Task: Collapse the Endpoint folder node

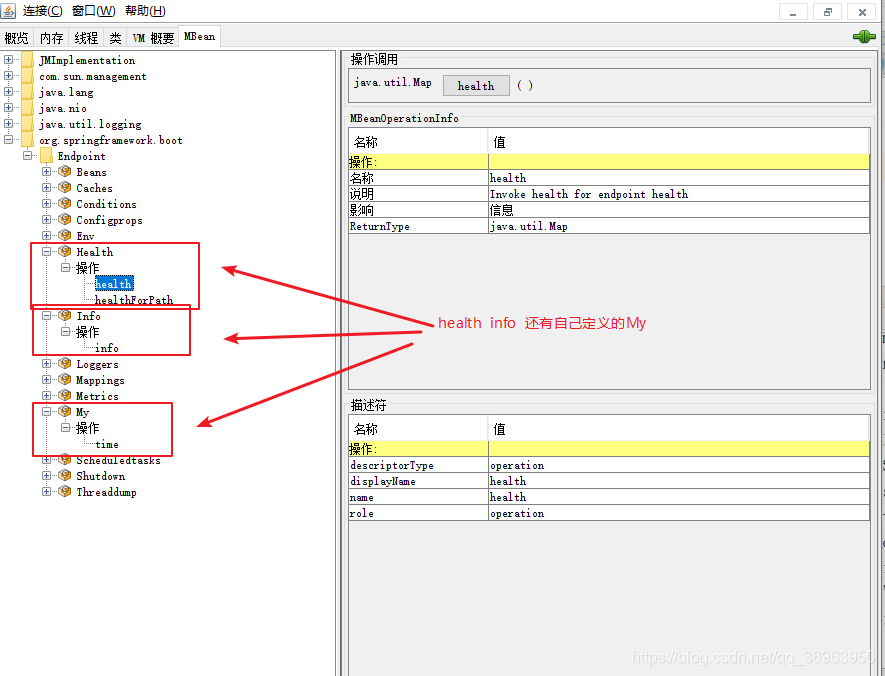Action: (28, 155)
